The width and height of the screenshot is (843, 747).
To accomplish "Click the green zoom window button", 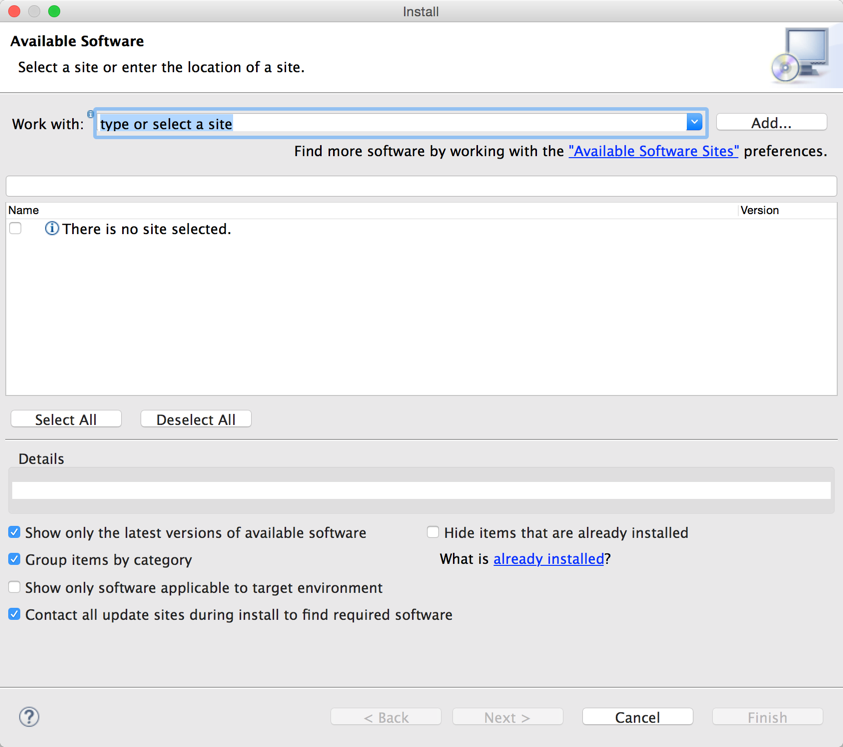I will click(x=54, y=11).
